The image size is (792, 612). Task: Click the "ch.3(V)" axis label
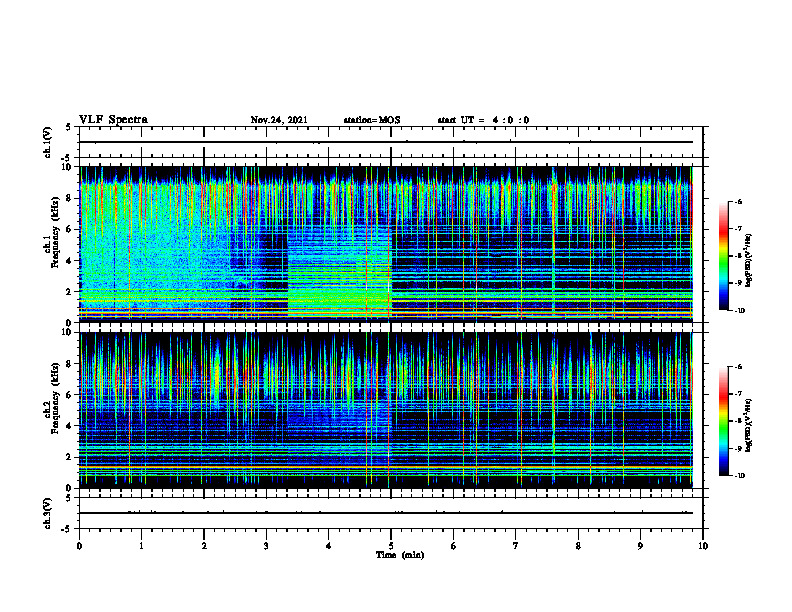[x=47, y=513]
